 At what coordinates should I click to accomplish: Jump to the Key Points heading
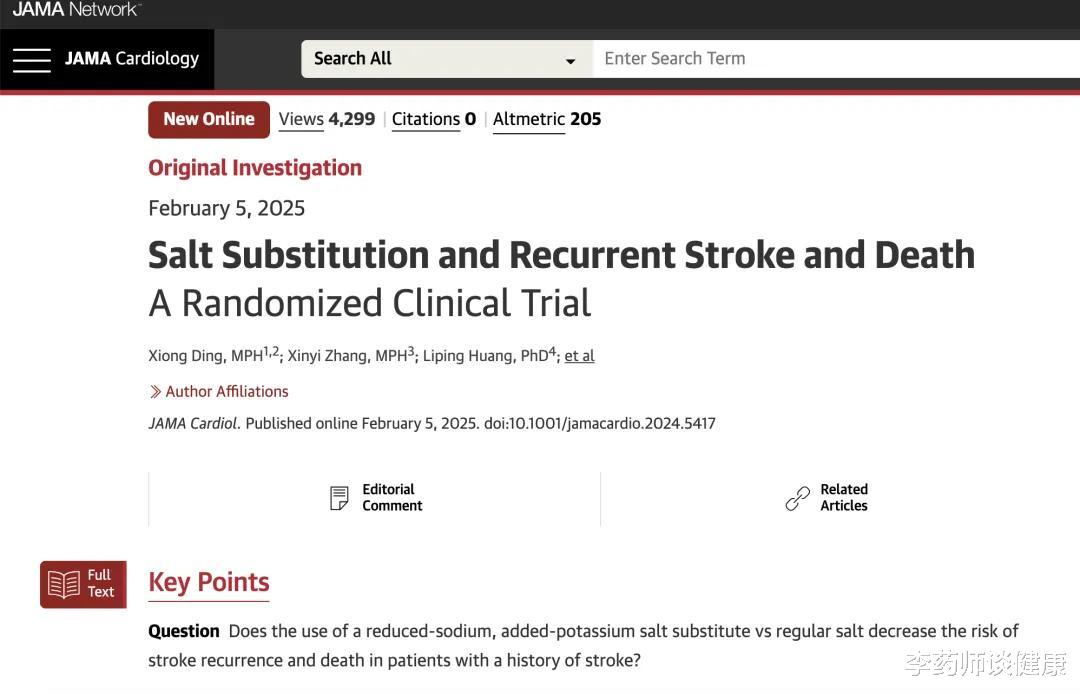coord(209,582)
